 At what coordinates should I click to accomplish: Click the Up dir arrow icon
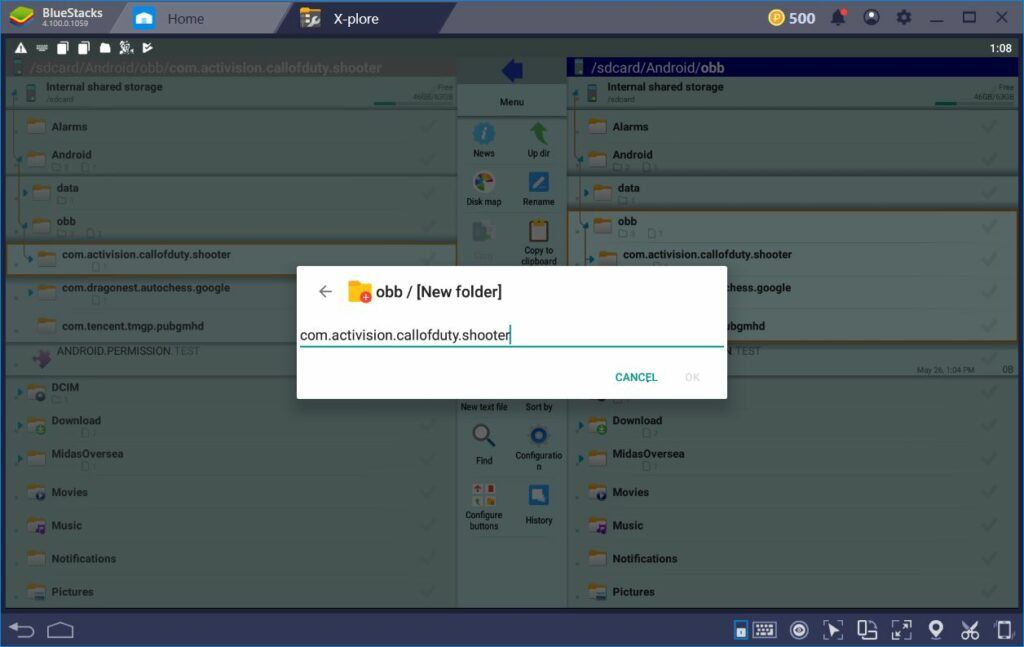(x=539, y=134)
